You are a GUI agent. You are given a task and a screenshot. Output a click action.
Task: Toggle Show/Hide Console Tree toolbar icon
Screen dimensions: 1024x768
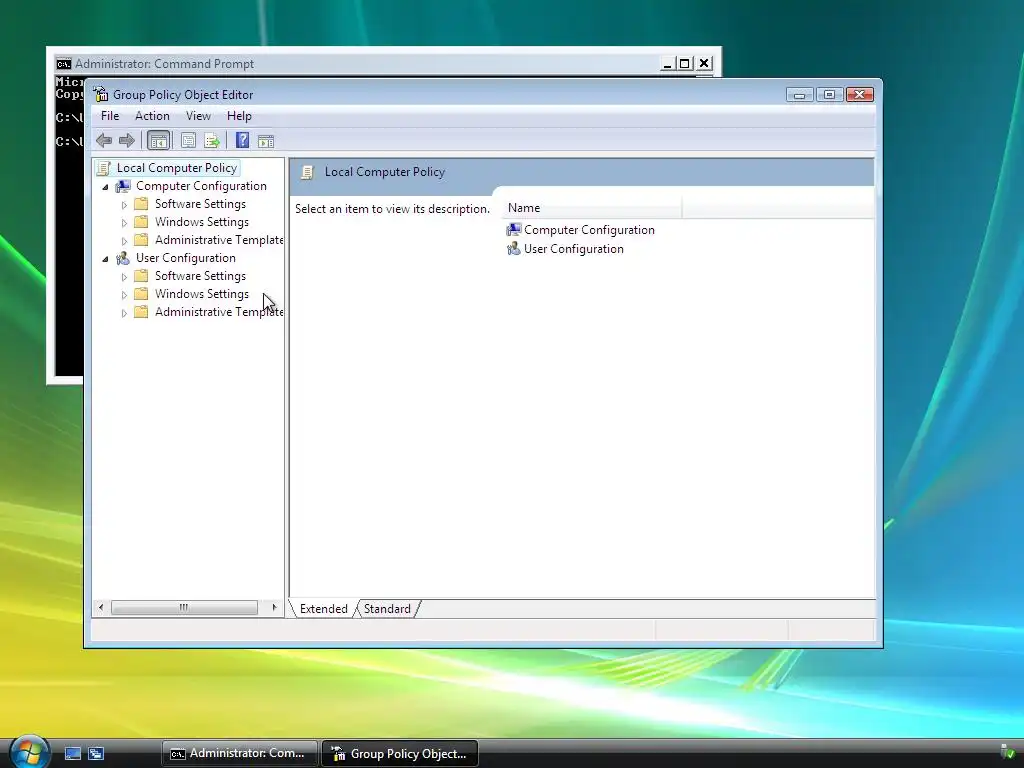tap(158, 140)
